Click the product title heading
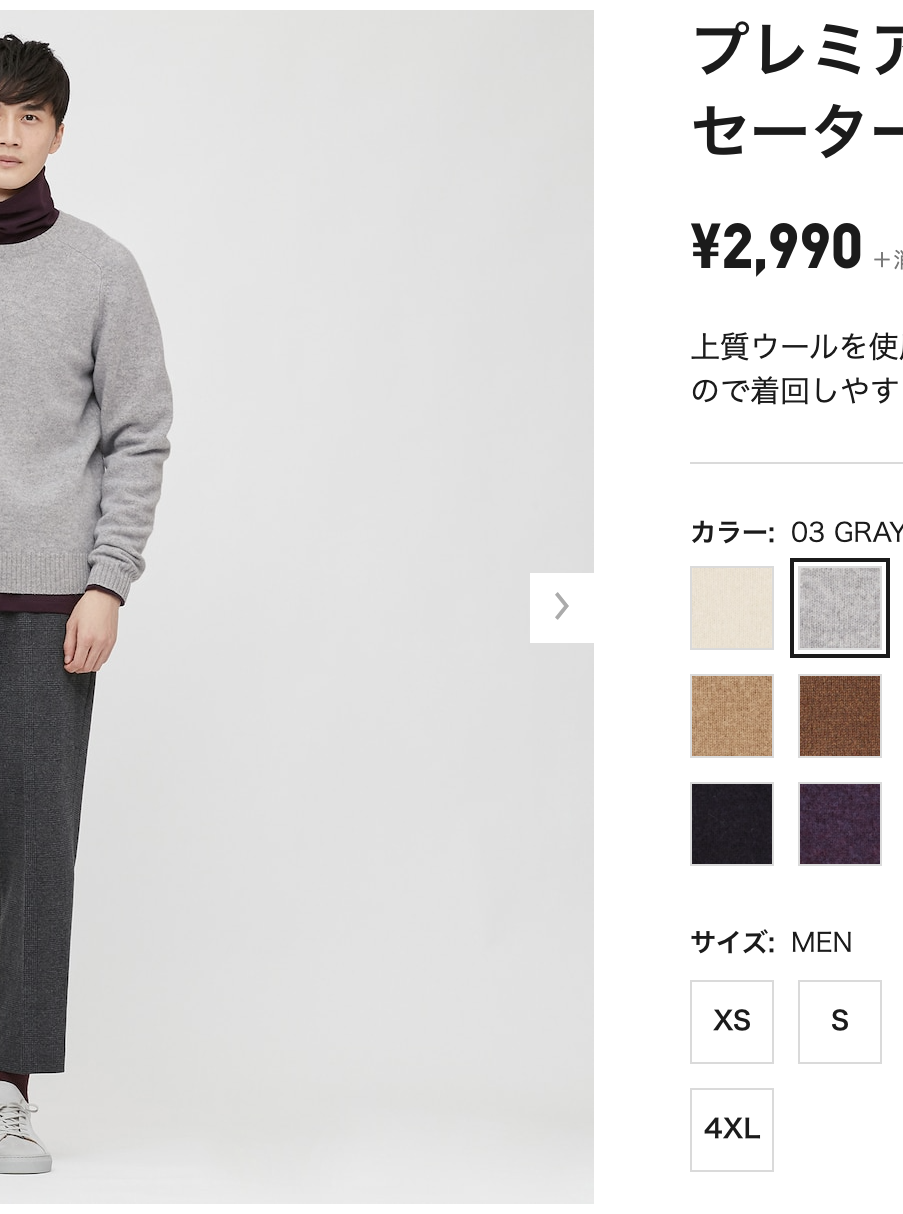Image resolution: width=903 pixels, height=1214 pixels. point(797,90)
